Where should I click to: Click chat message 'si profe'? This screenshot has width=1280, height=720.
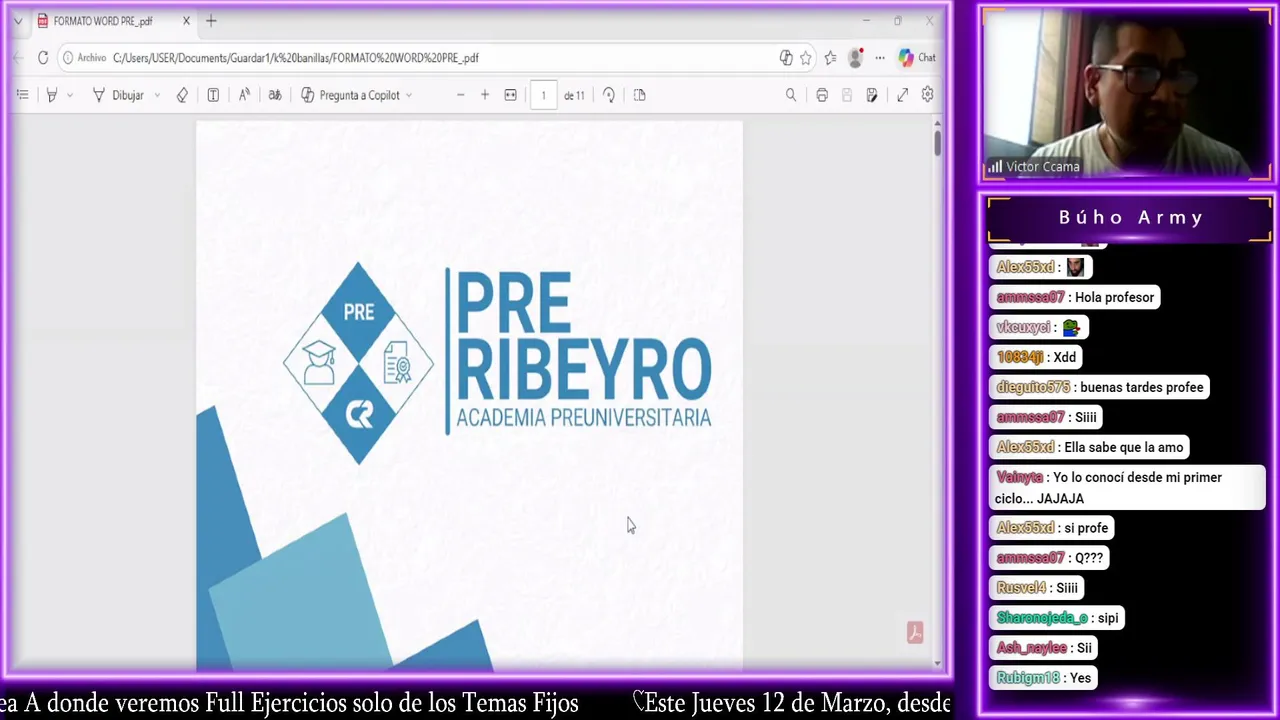[1086, 528]
